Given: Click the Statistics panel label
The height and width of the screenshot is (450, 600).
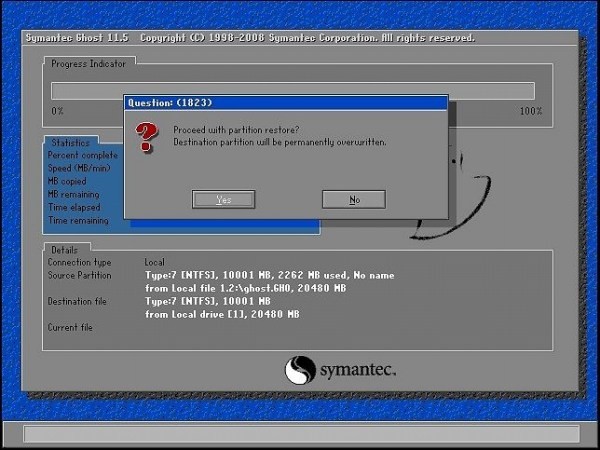Looking at the screenshot, I should (x=70, y=142).
